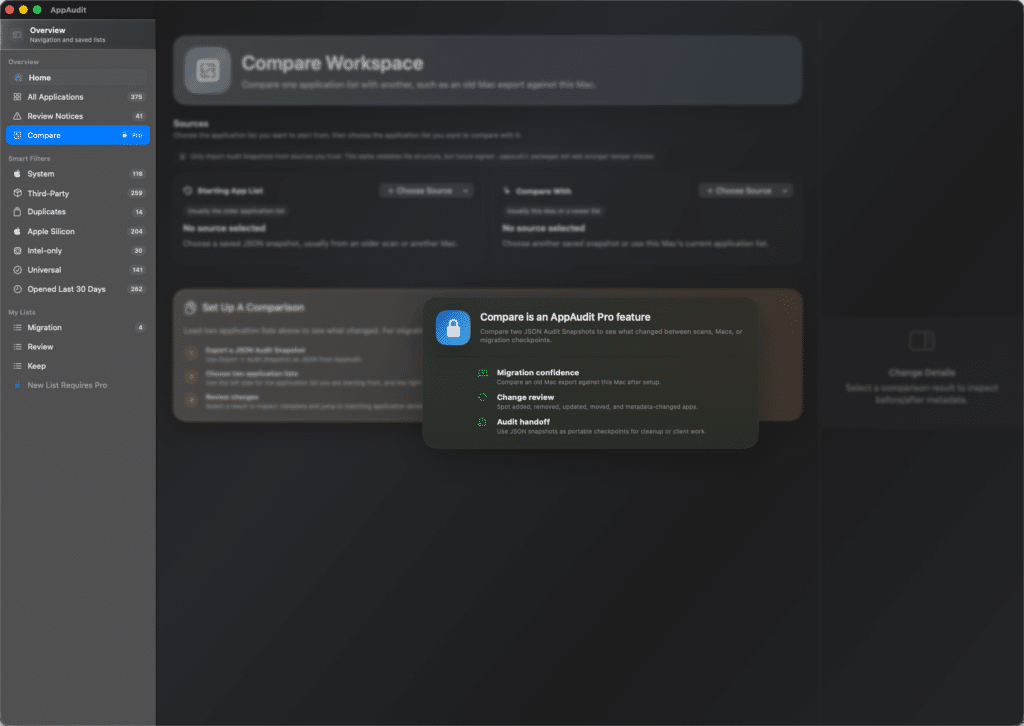This screenshot has height=726, width=1024.
Task: Click the 4 count next to Migration
Action: tap(140, 328)
